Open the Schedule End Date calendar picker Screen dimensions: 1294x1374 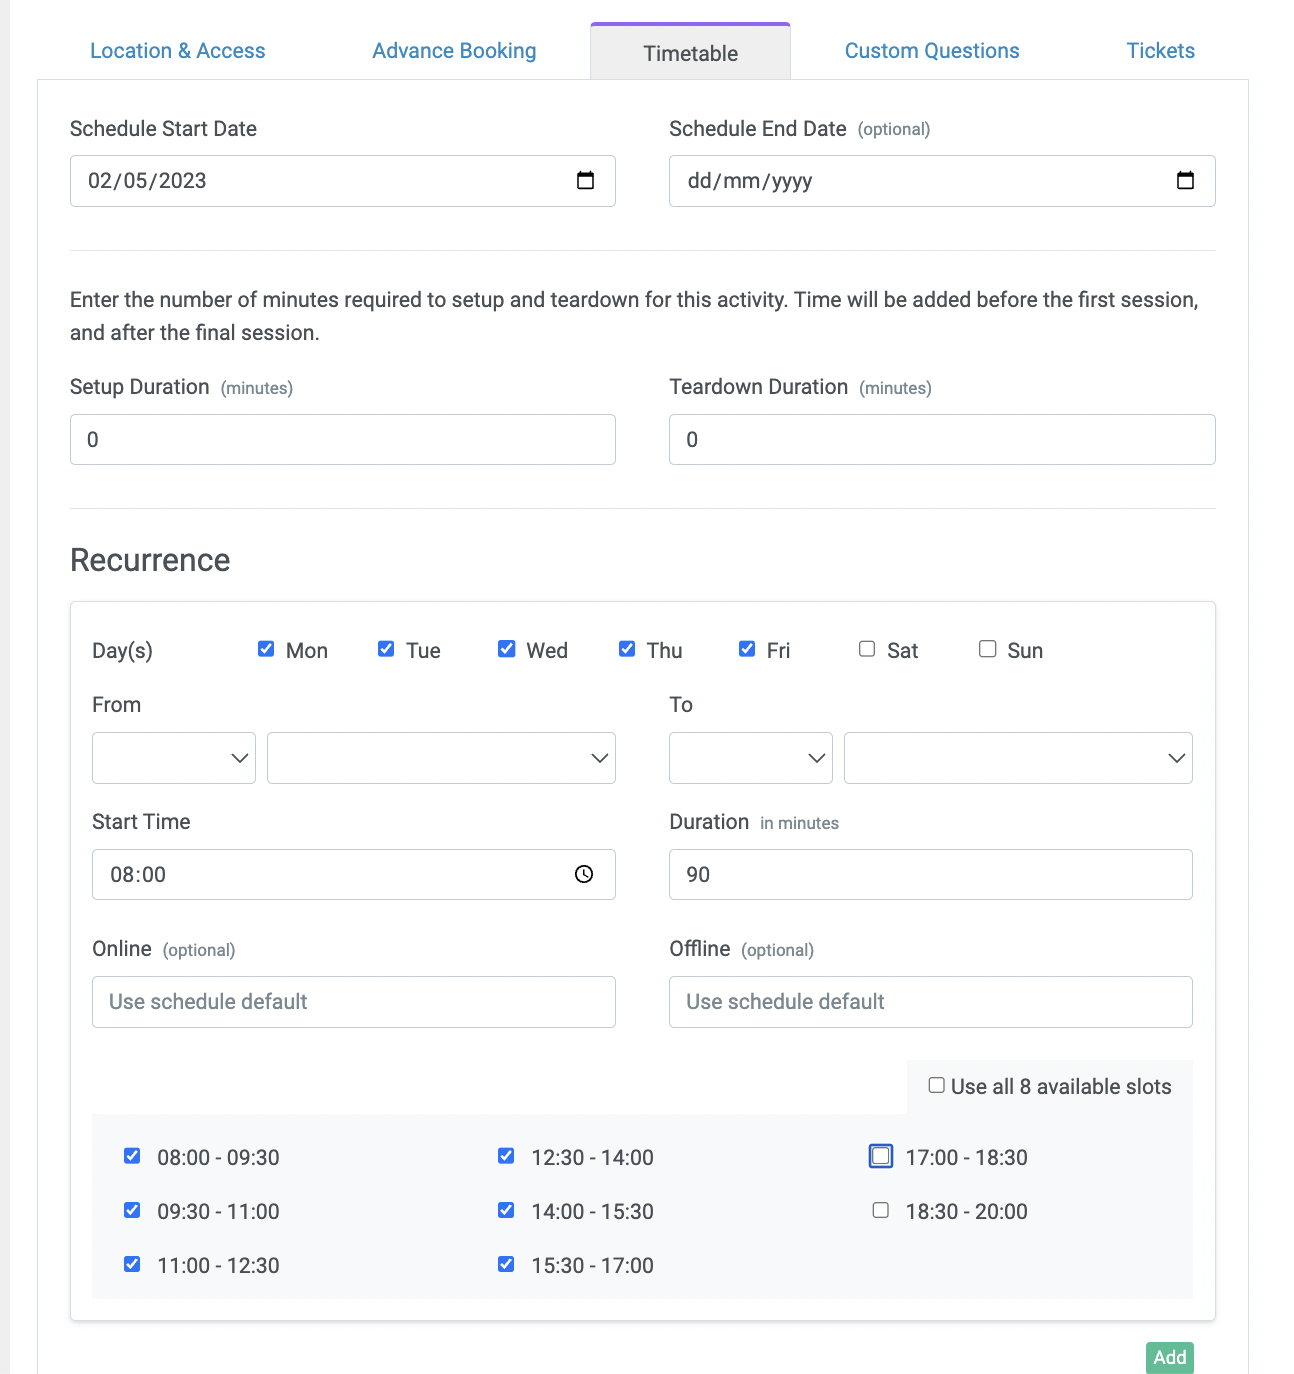pyautogui.click(x=1185, y=181)
